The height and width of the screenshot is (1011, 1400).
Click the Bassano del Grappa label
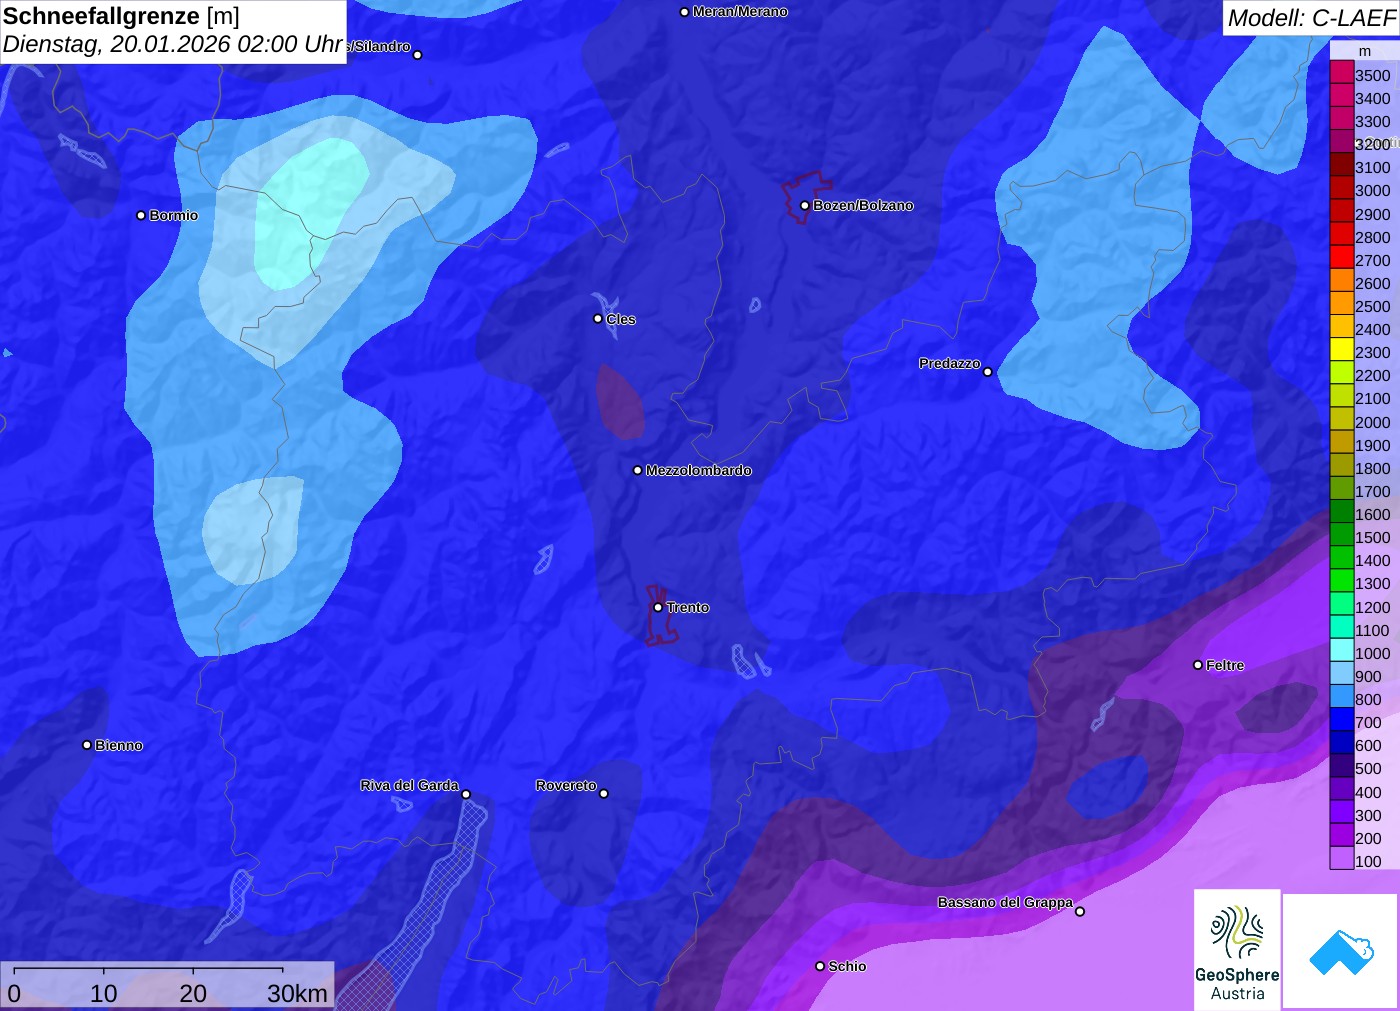(1005, 902)
